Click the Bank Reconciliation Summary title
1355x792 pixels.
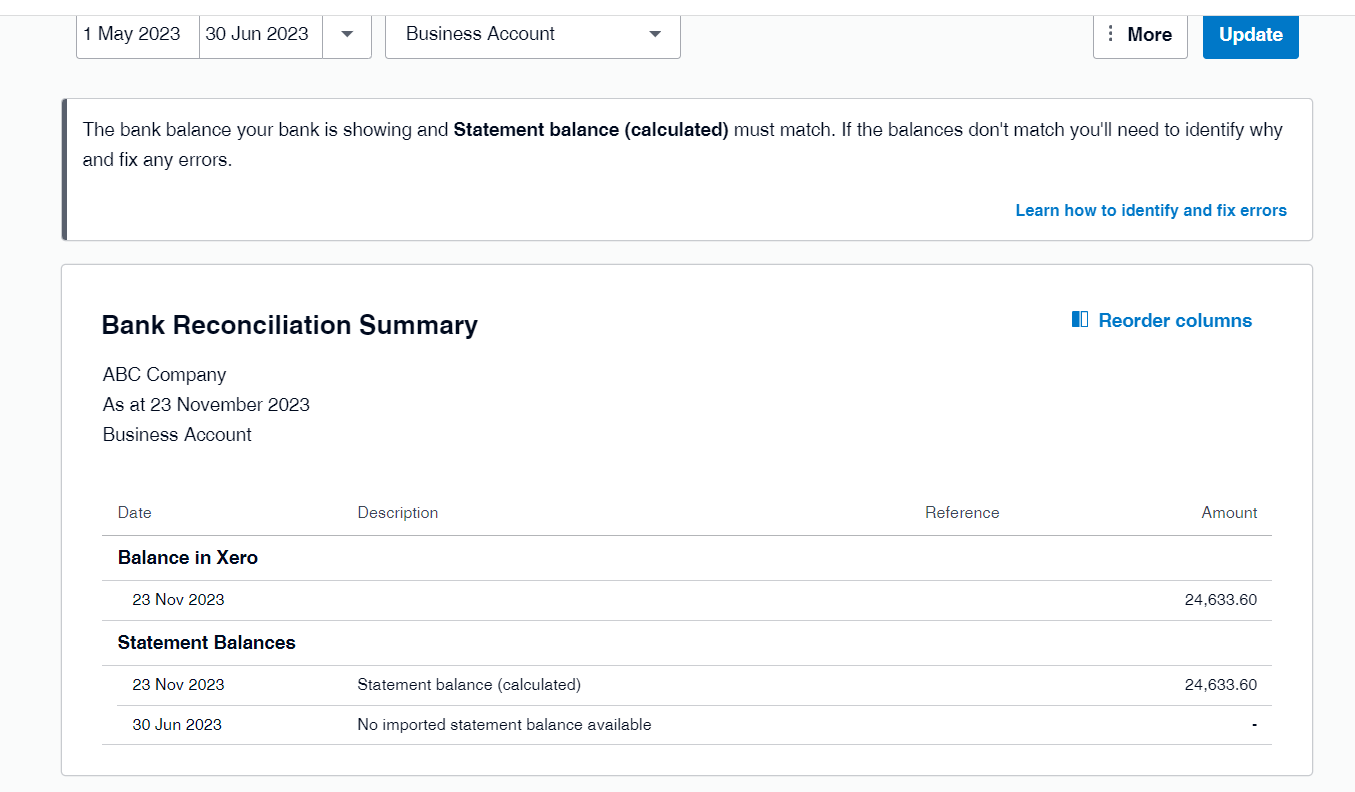point(290,325)
